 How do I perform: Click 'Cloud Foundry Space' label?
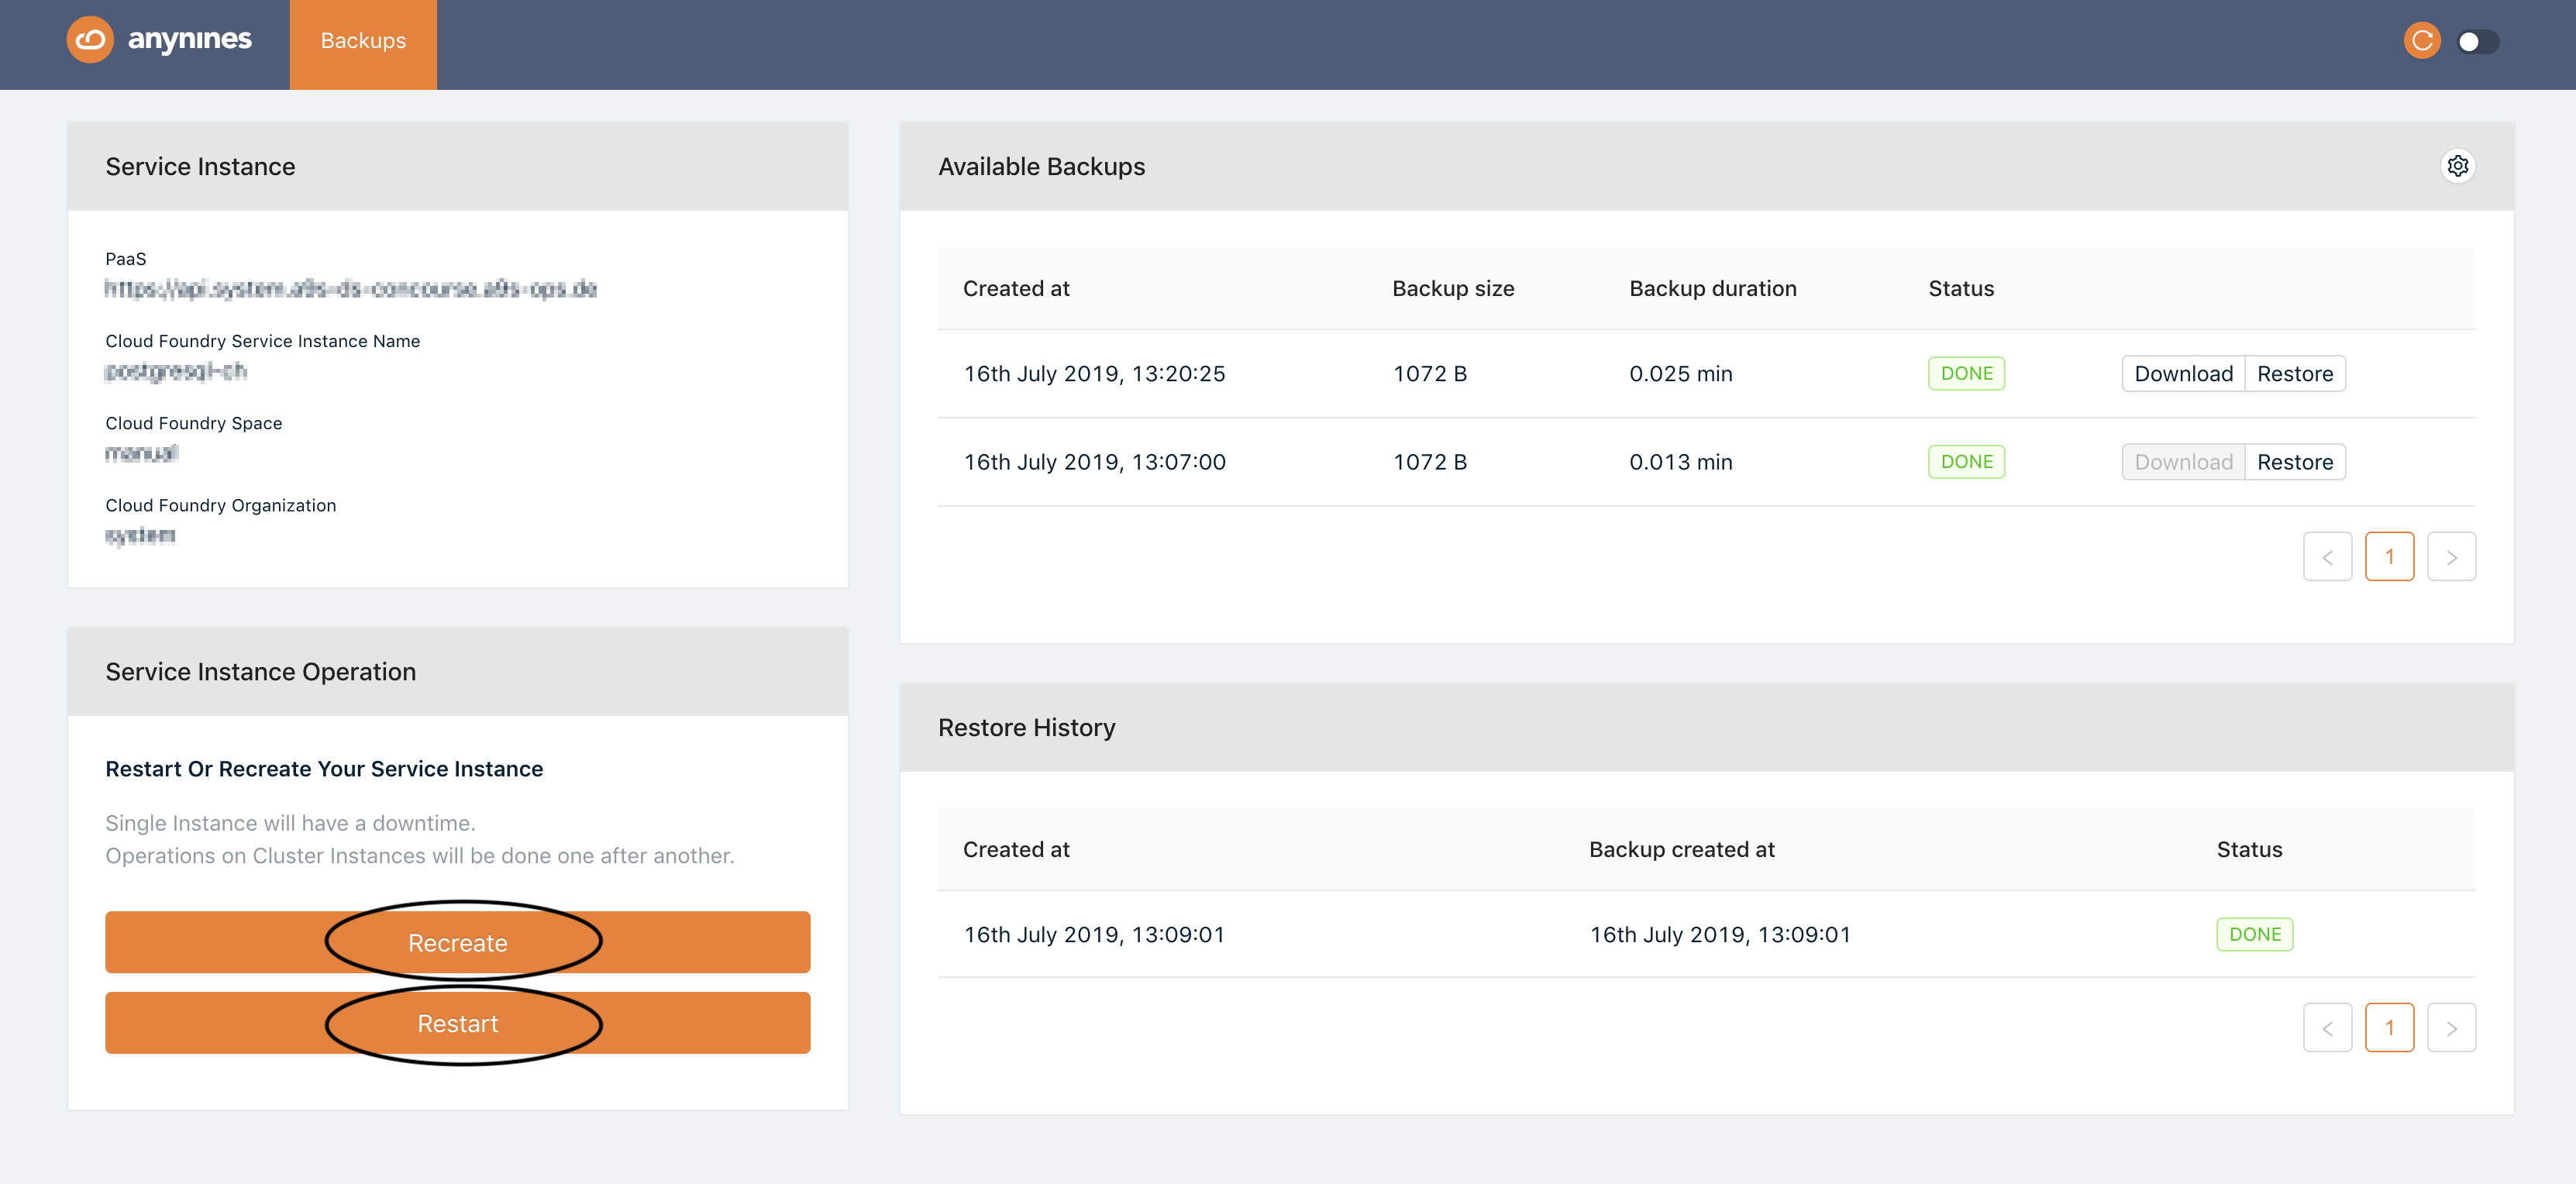[194, 423]
